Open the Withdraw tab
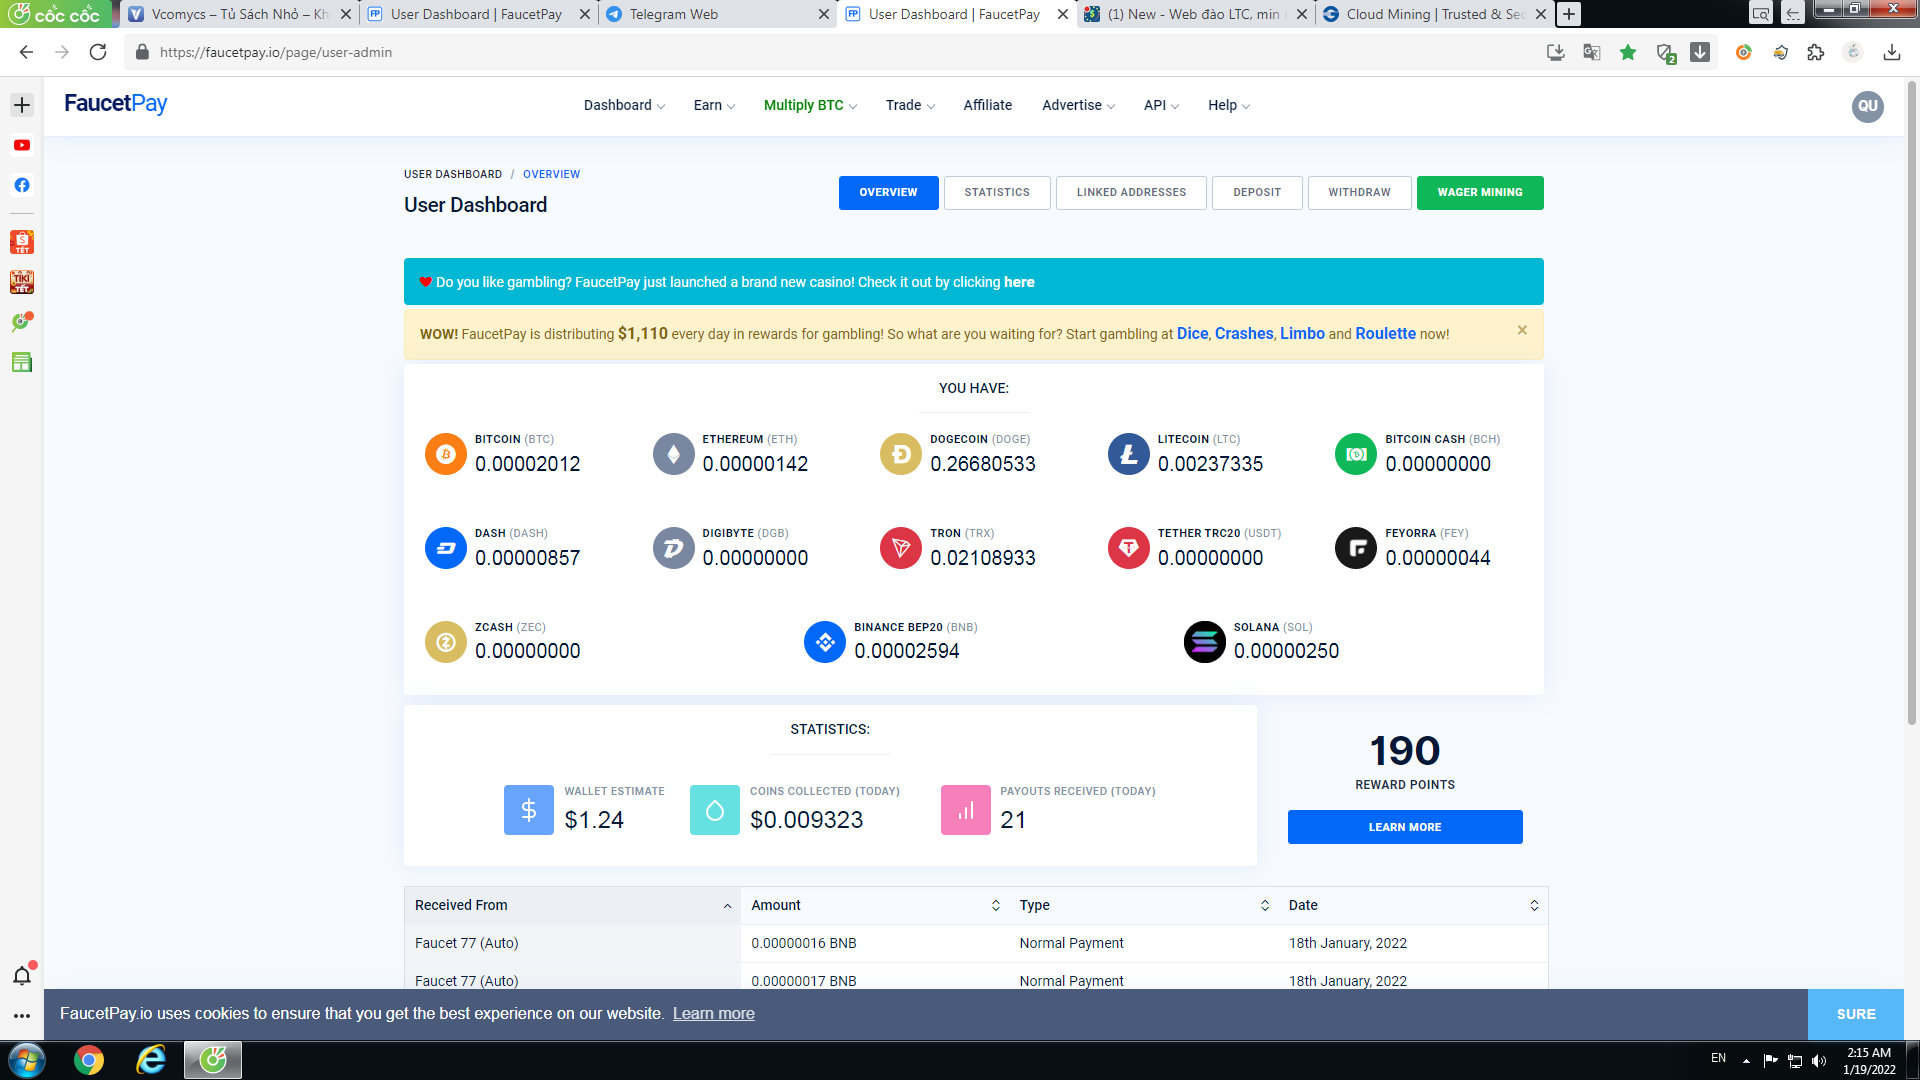 click(1359, 192)
